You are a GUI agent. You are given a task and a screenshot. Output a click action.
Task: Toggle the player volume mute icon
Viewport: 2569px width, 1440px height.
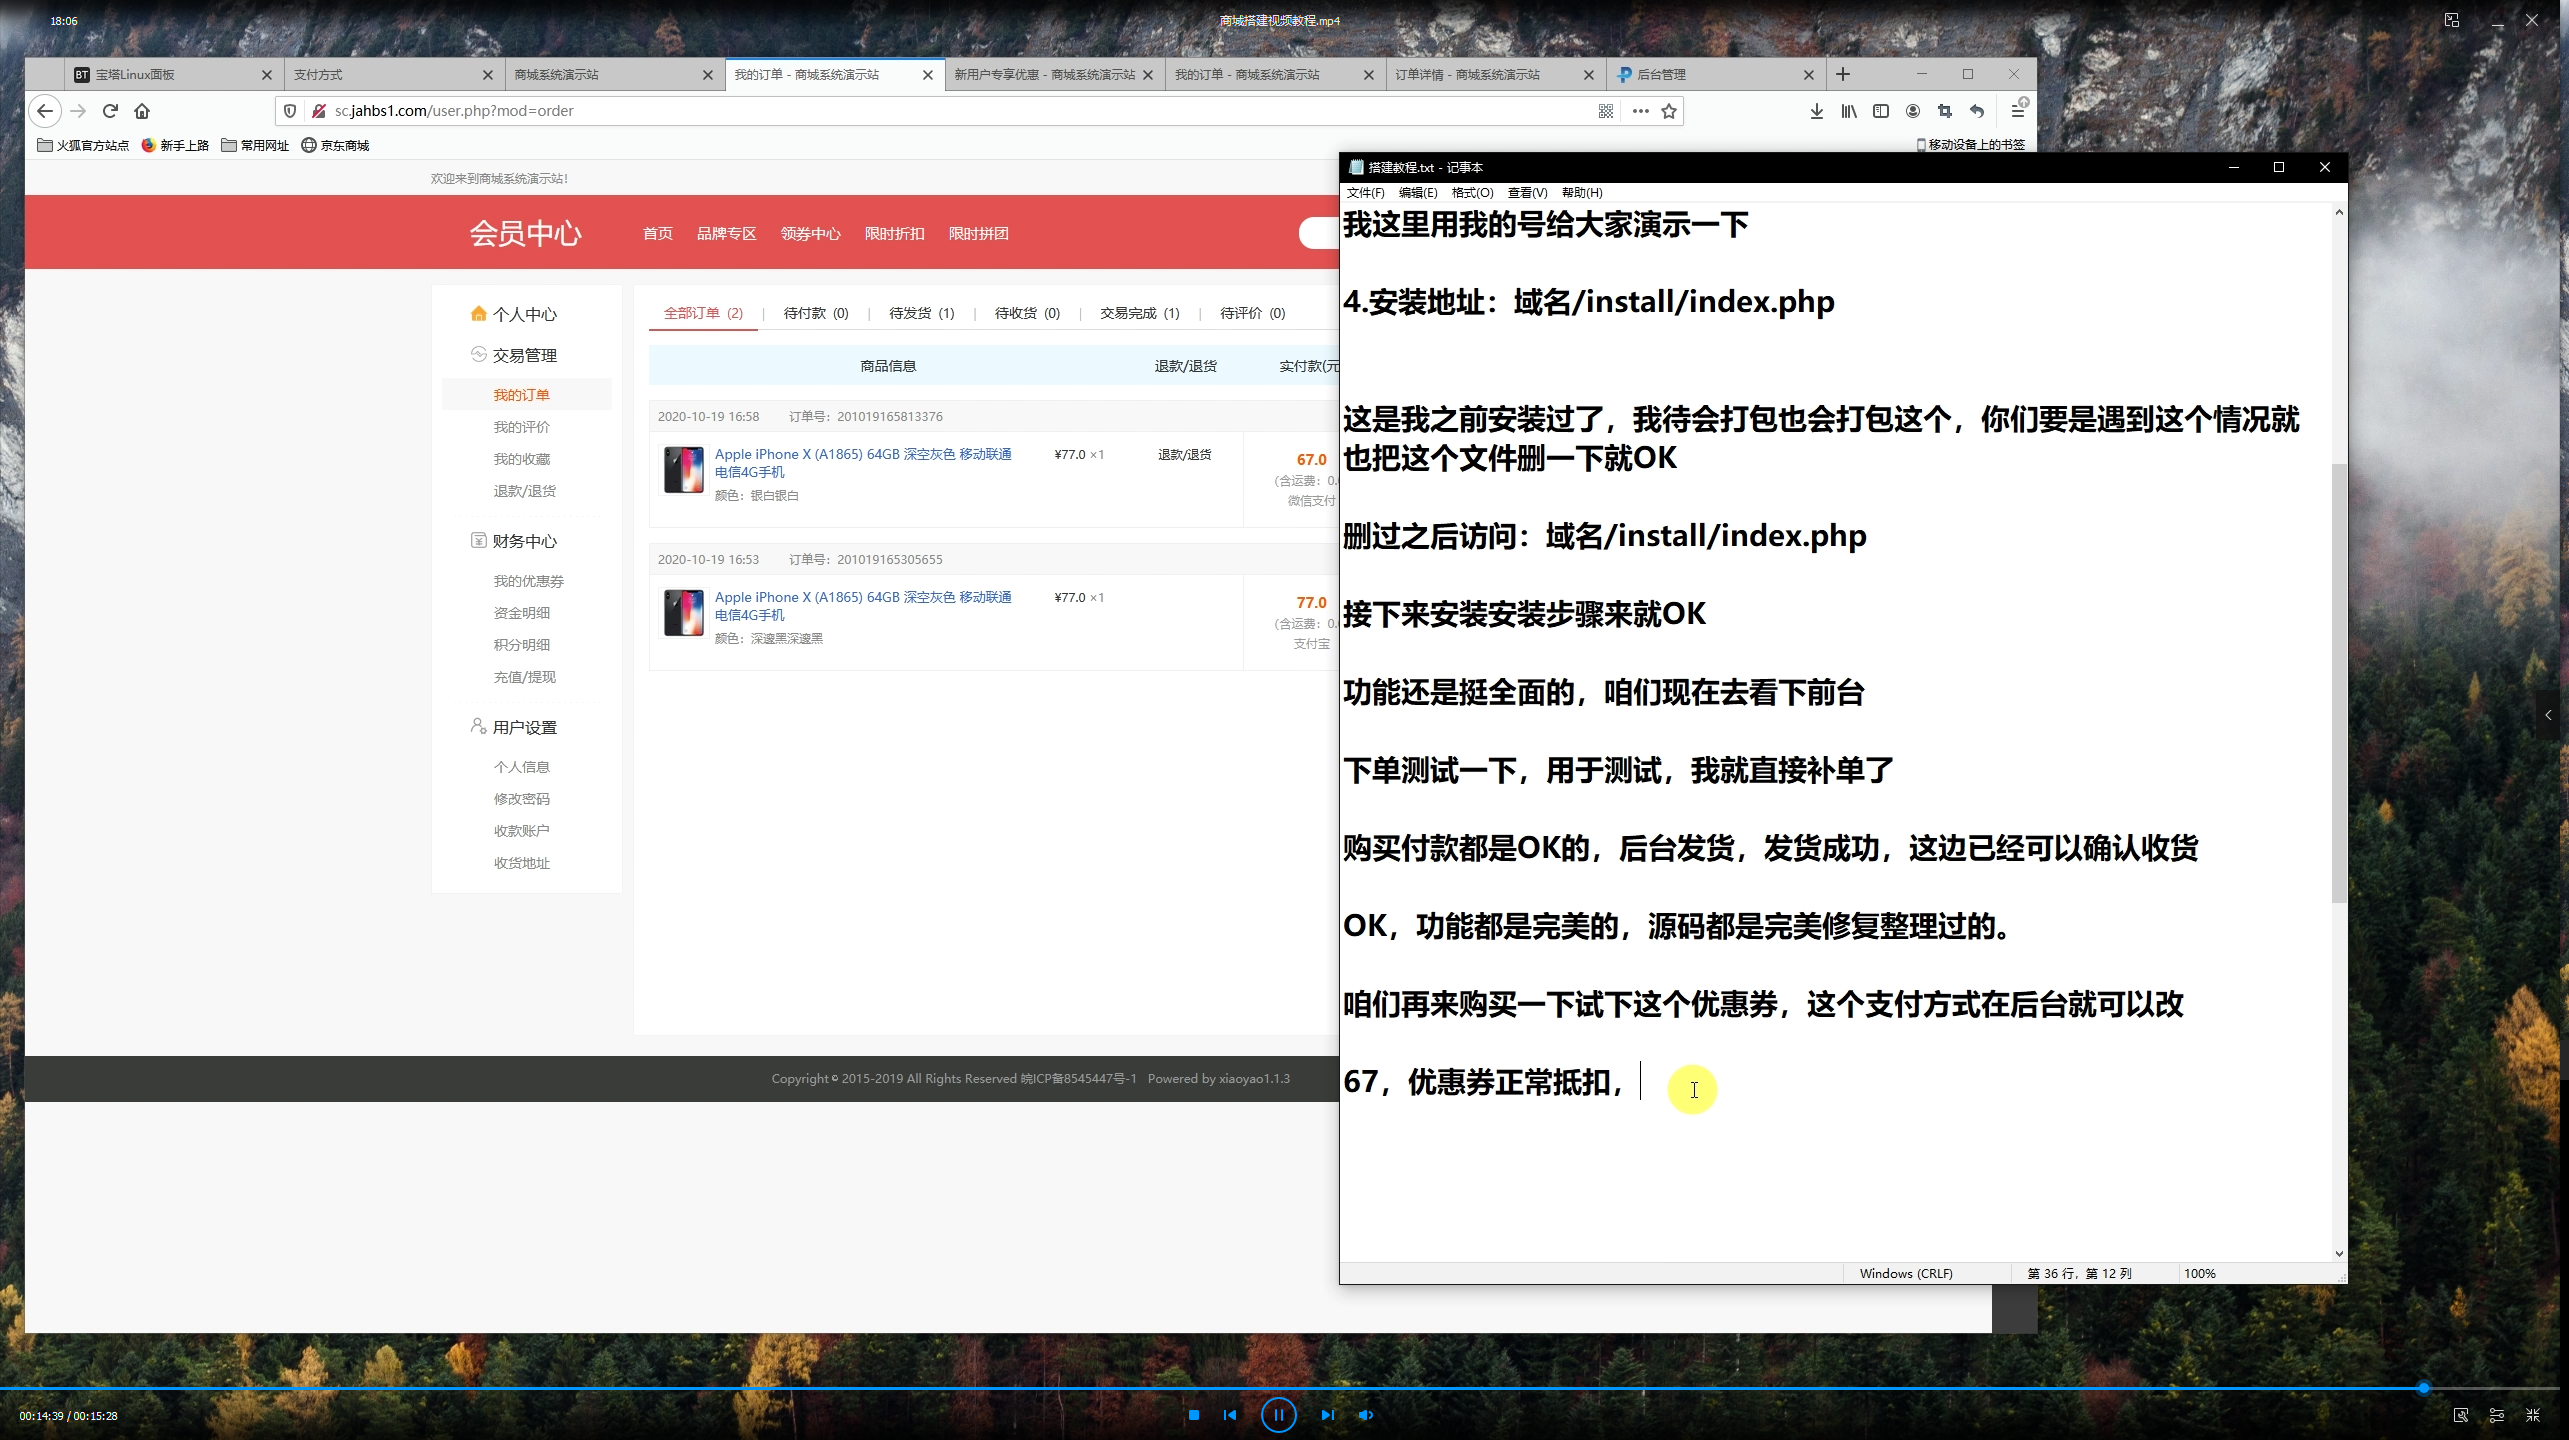point(1366,1415)
